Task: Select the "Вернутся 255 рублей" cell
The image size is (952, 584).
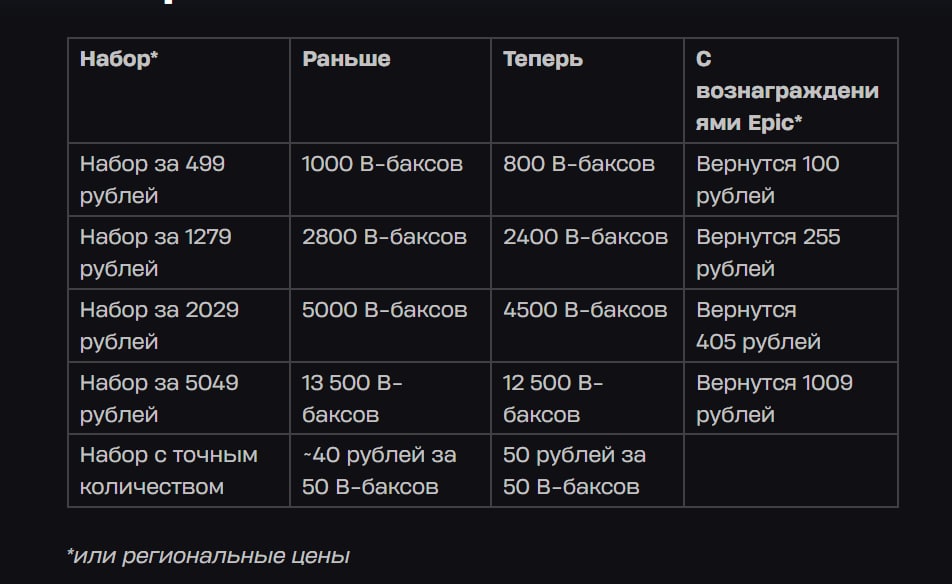Action: (768, 253)
